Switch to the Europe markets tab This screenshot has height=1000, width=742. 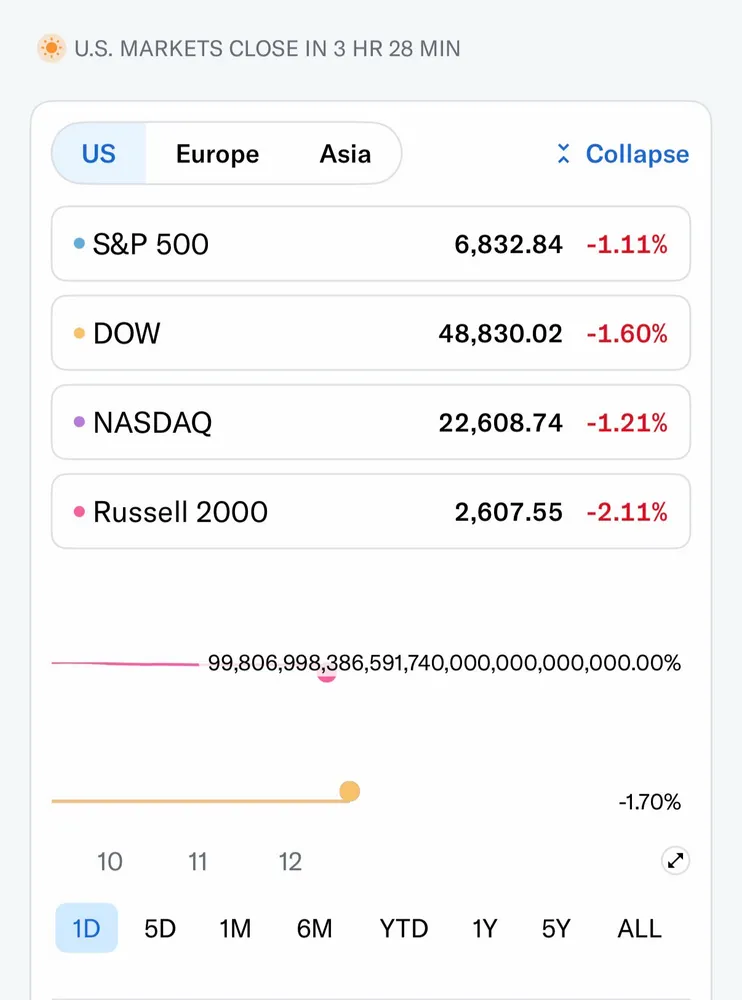(217, 154)
